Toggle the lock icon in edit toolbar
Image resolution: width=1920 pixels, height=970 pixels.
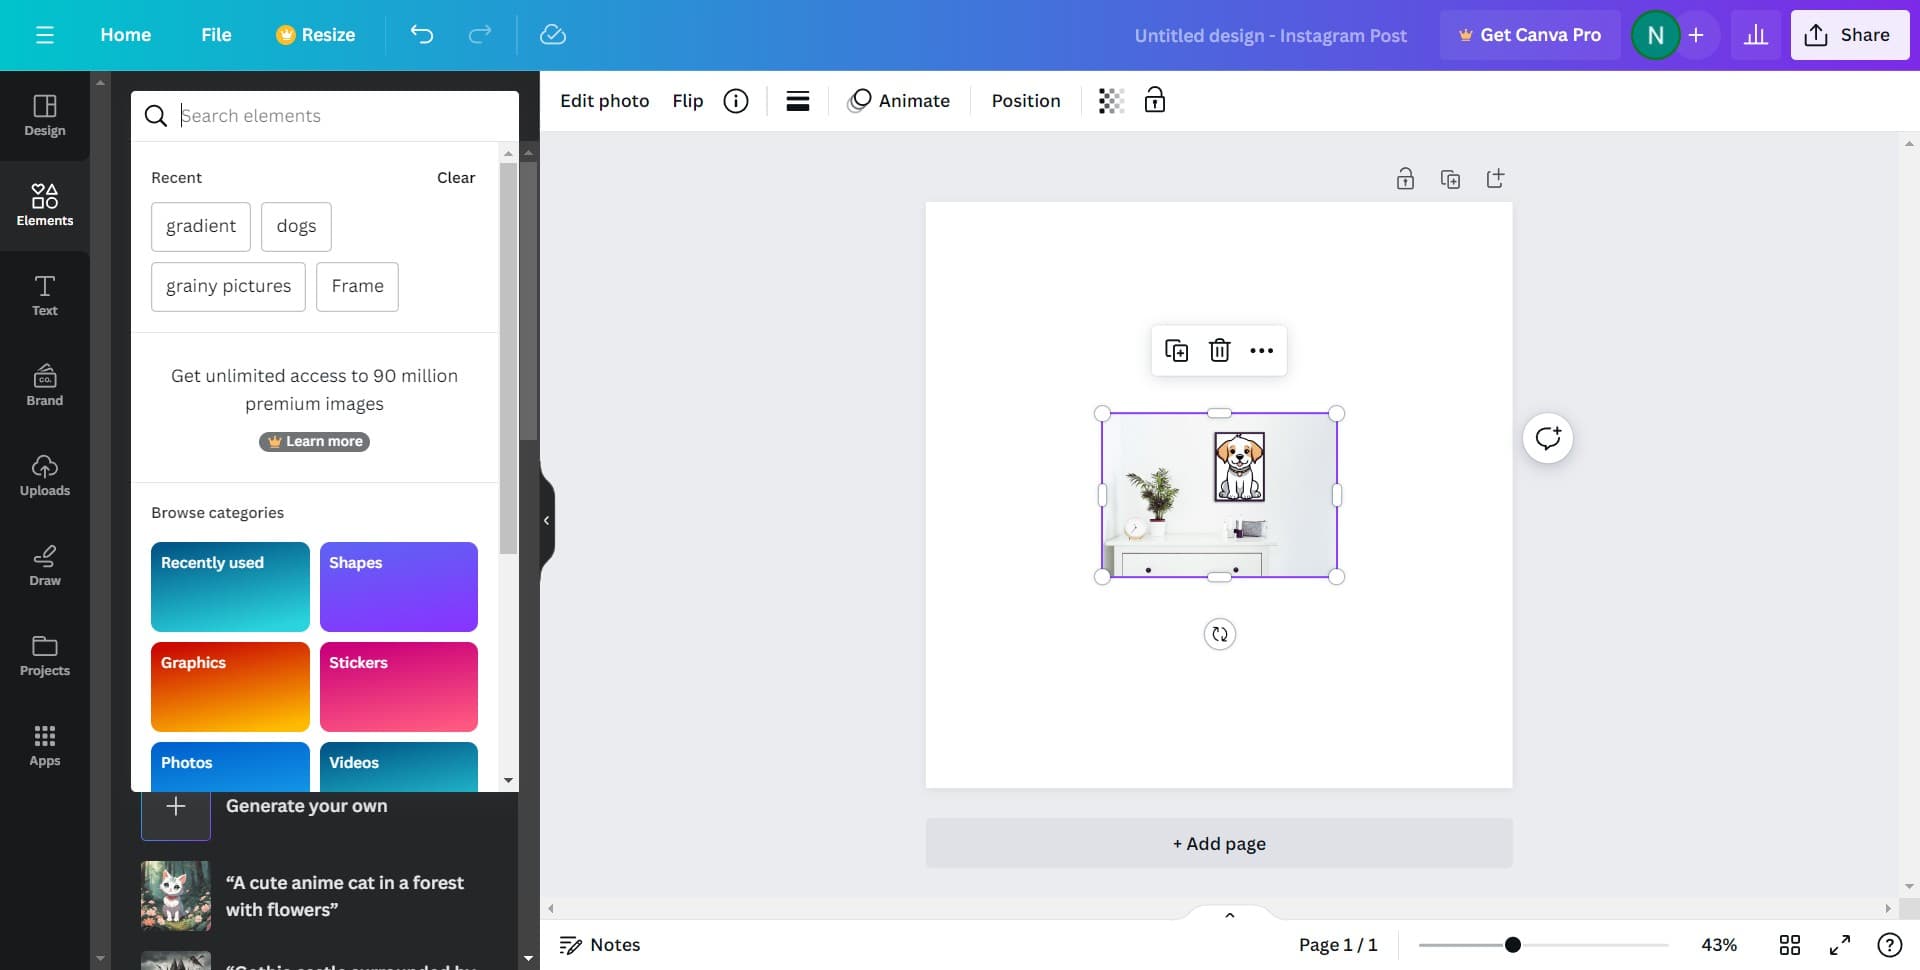click(x=1155, y=101)
